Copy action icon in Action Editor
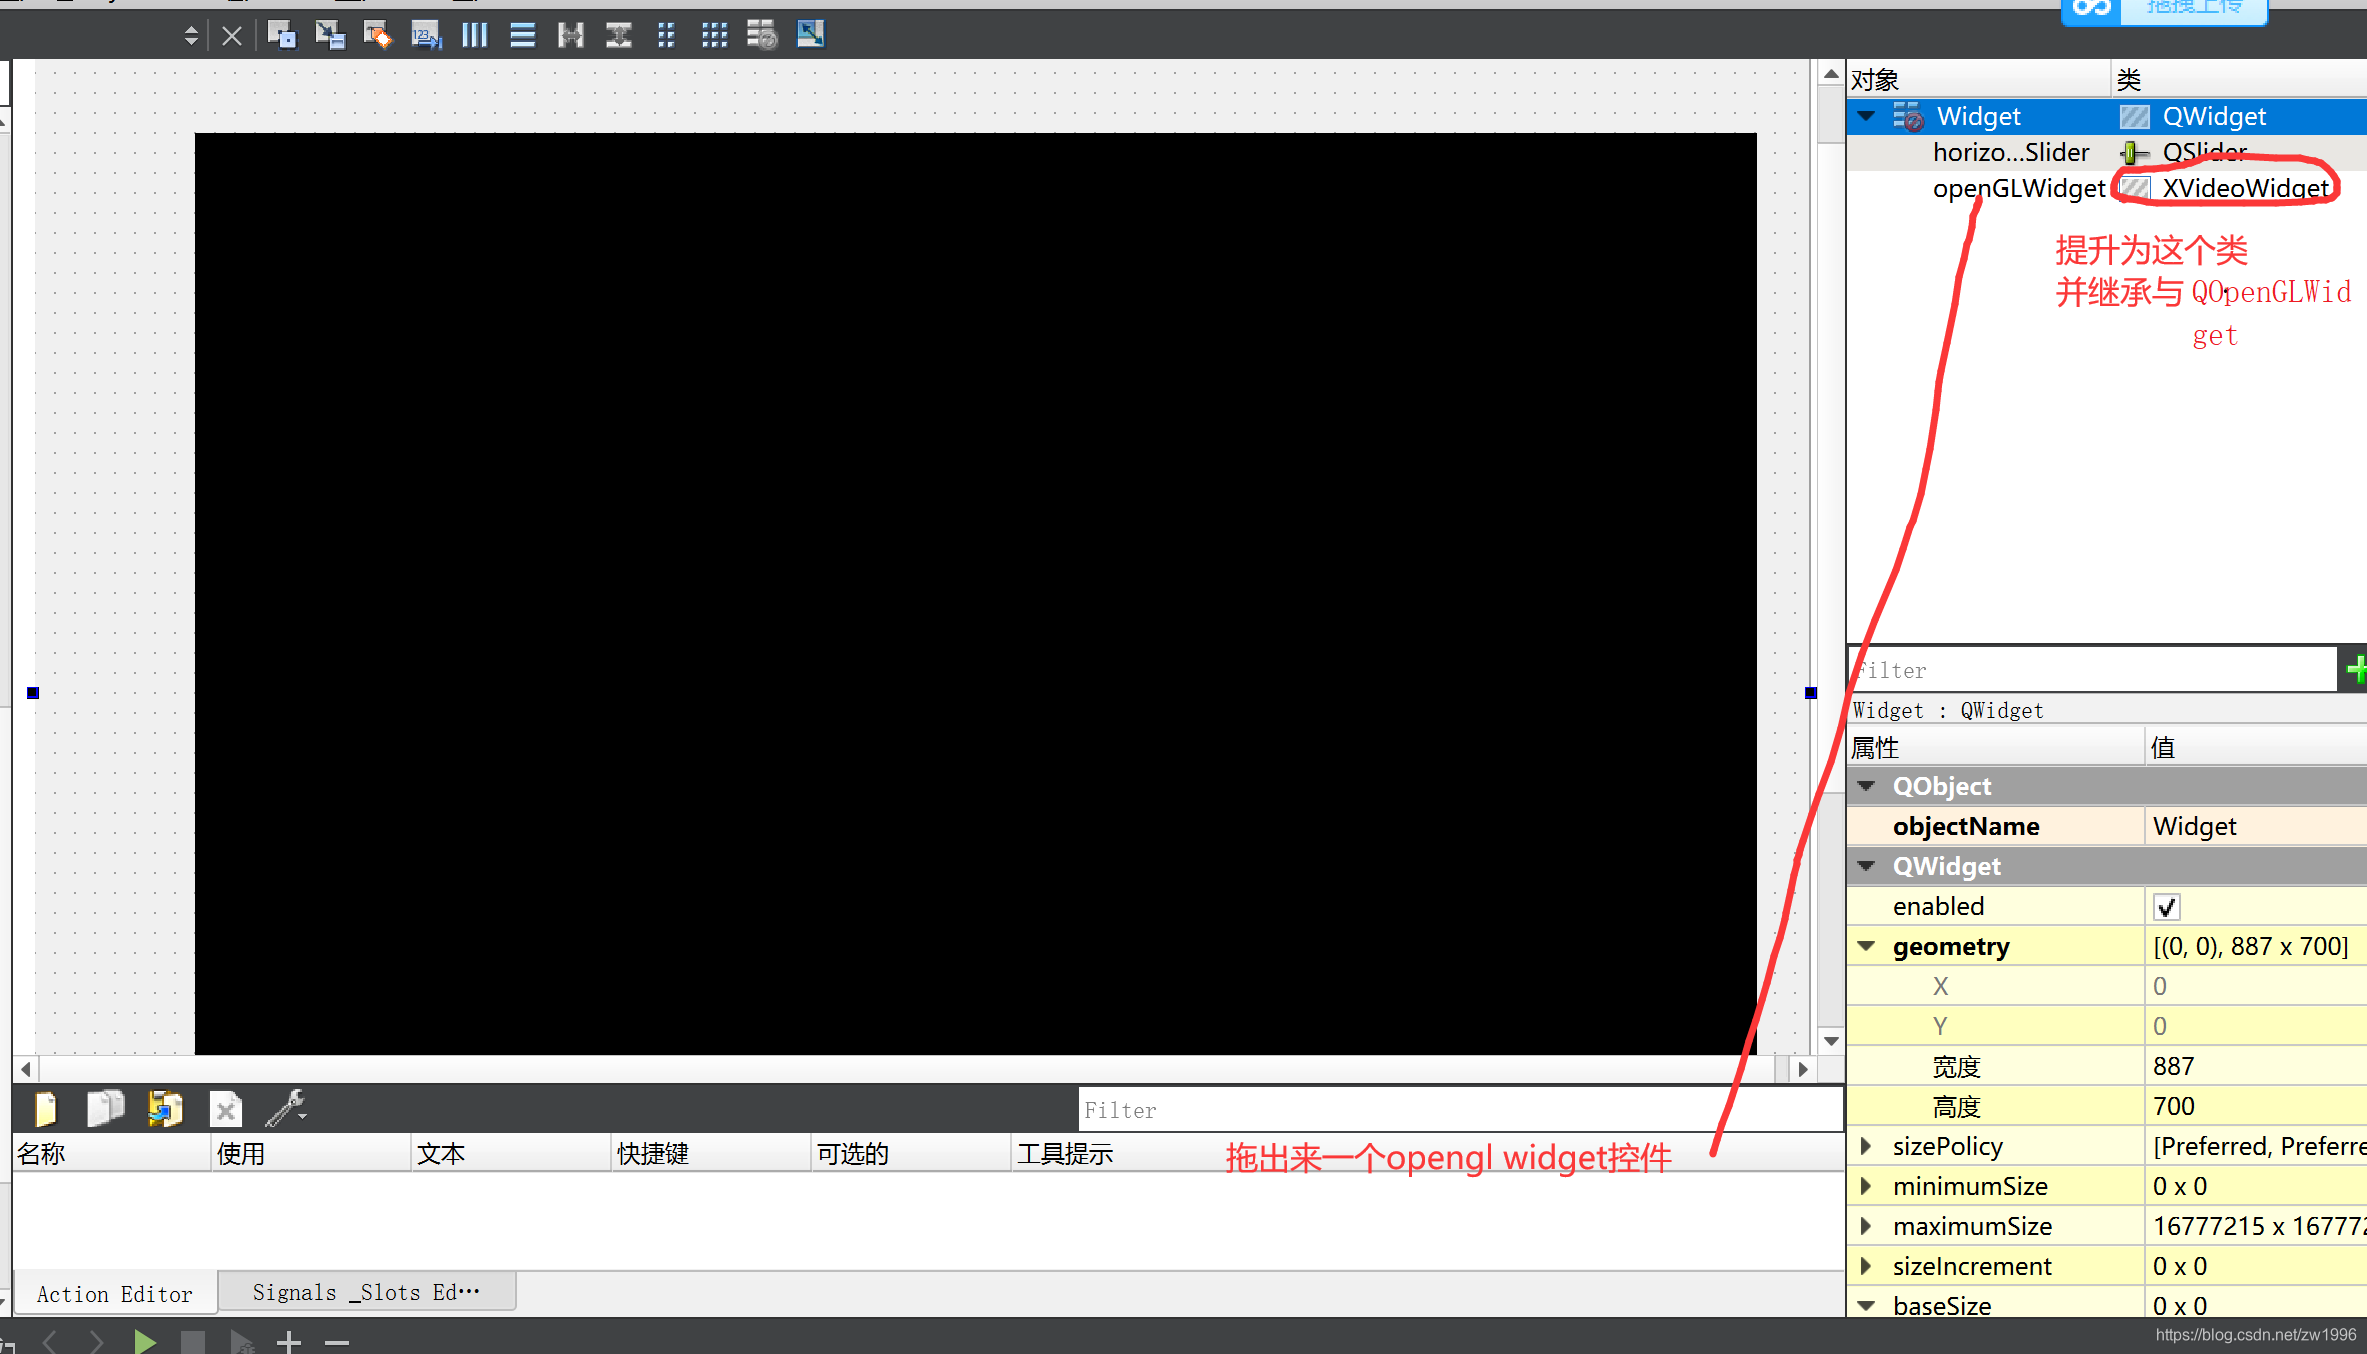 [105, 1108]
